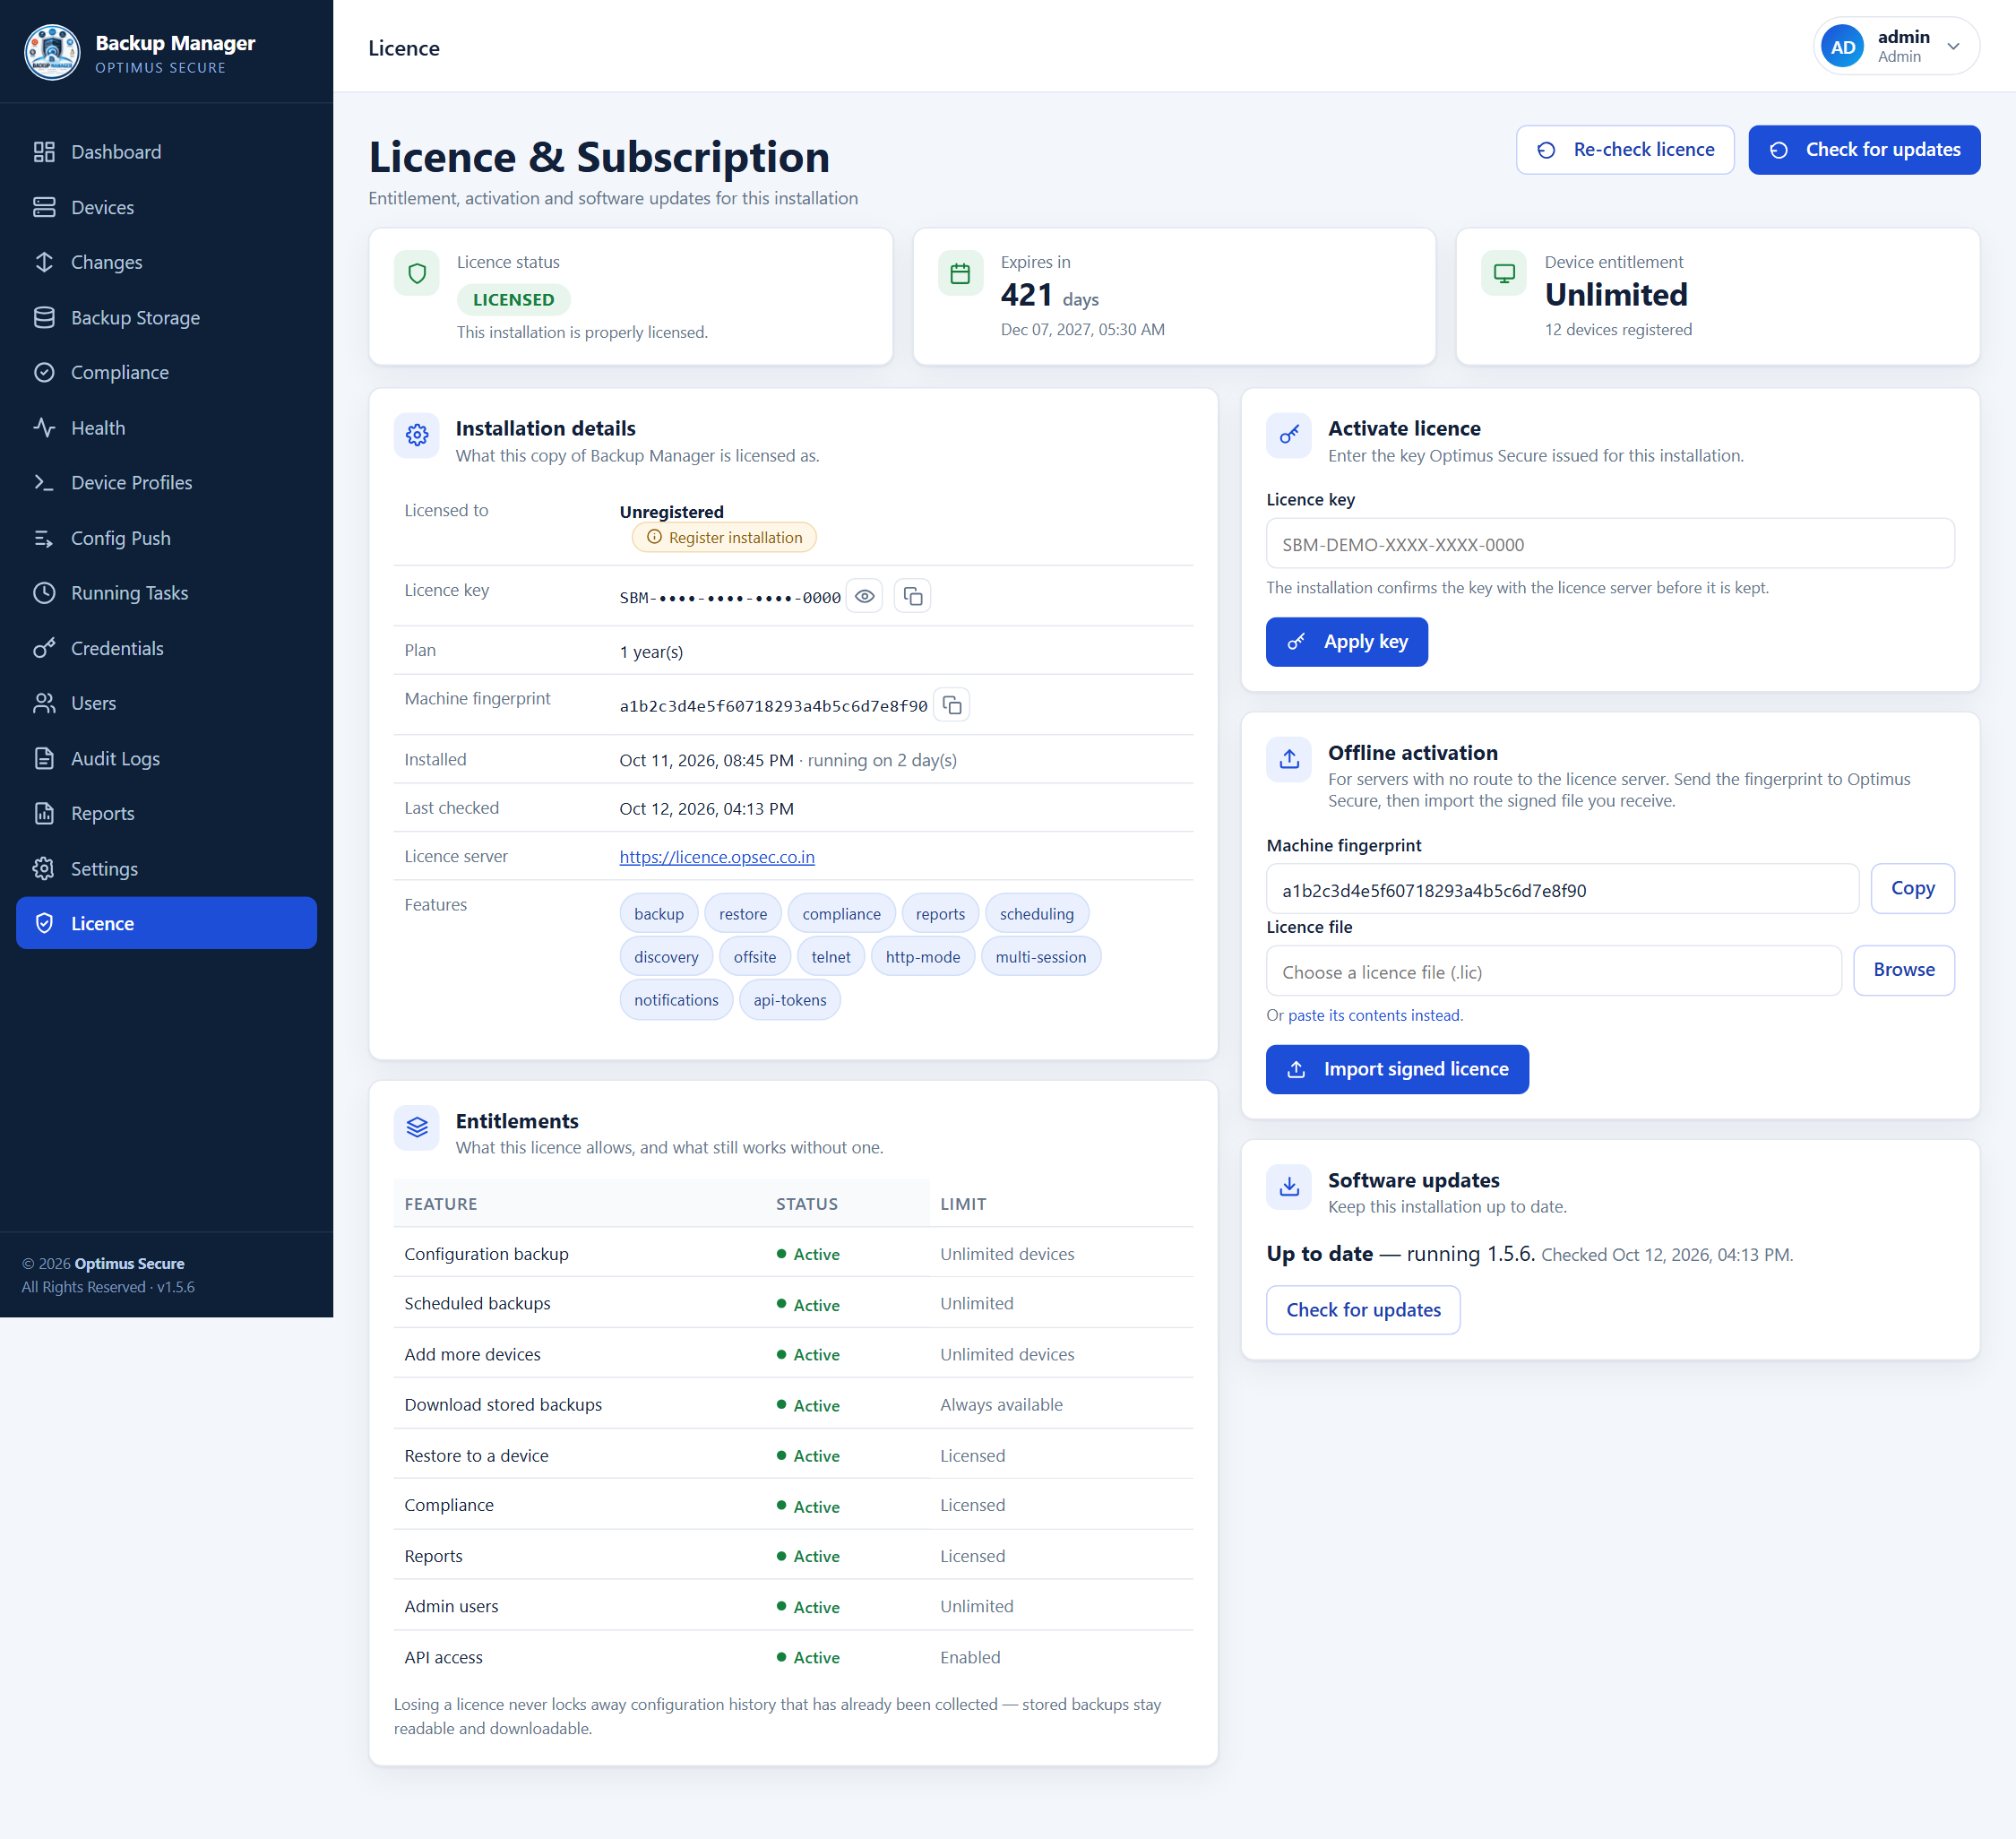Click the Users people icon
2016x1839 pixels.
pyautogui.click(x=44, y=703)
